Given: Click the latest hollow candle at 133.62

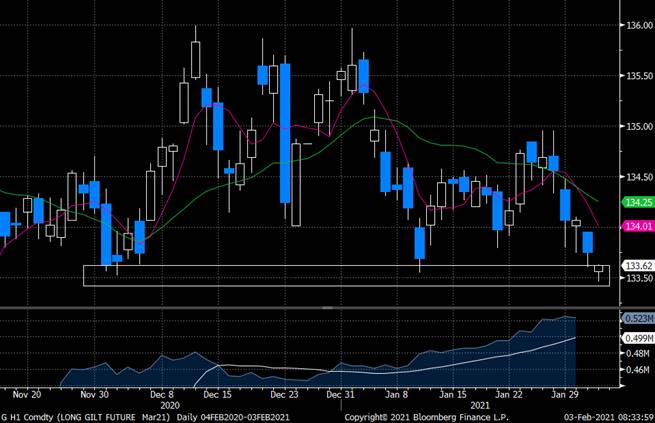Looking at the screenshot, I should (599, 268).
